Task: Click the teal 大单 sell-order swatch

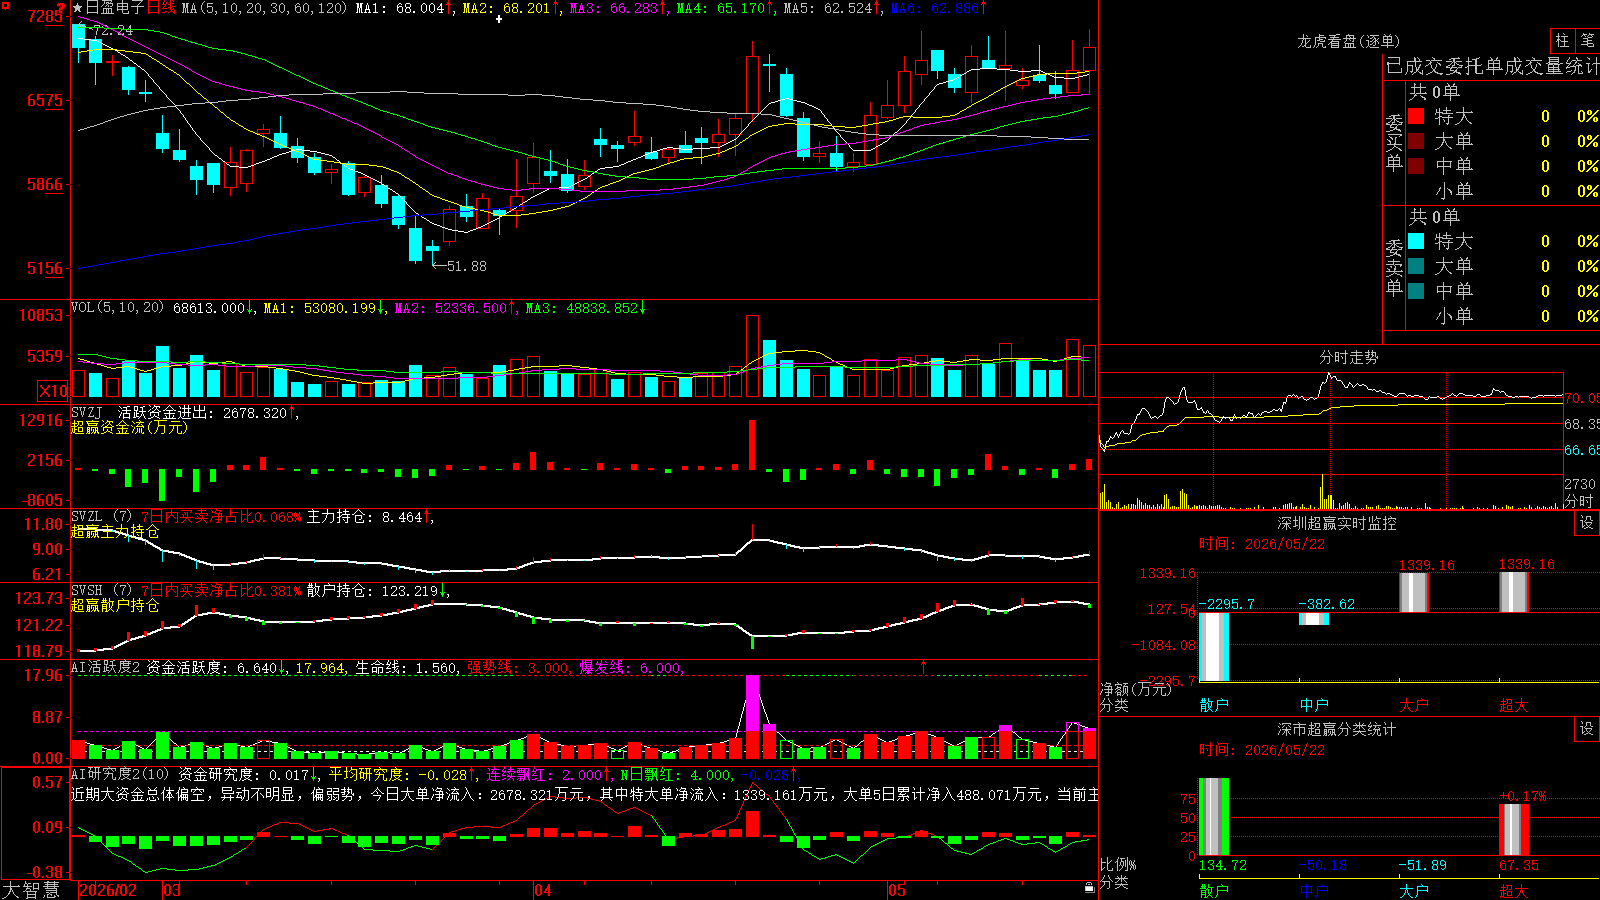Action: tap(1416, 266)
